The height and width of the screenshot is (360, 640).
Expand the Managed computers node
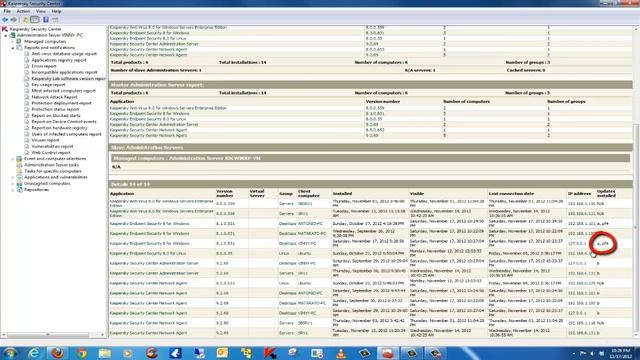coord(13,42)
